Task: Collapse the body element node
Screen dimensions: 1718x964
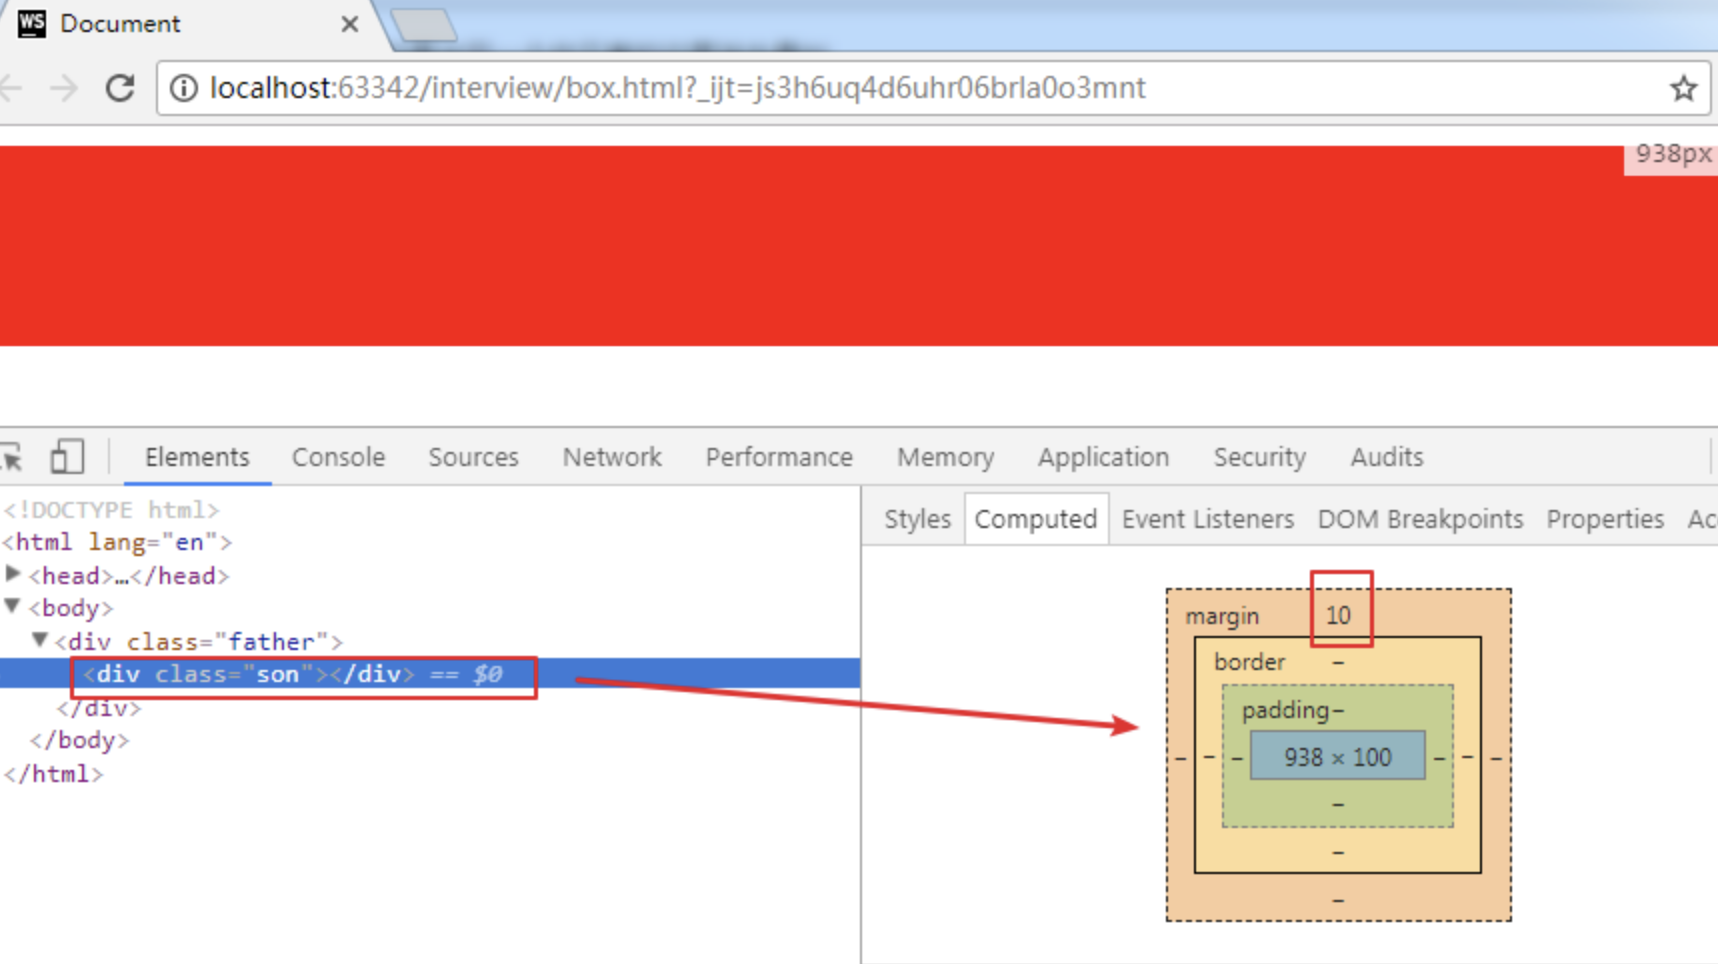Action: point(13,607)
